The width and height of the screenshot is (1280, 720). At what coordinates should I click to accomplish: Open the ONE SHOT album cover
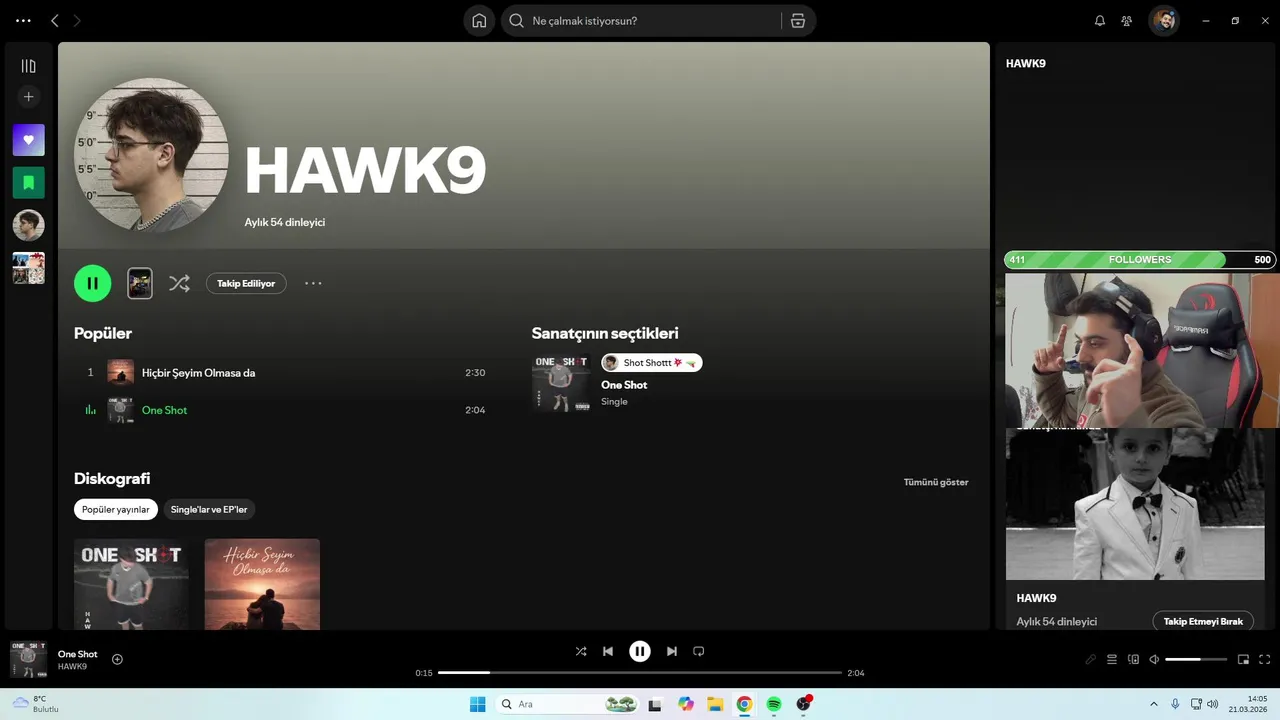[x=131, y=584]
